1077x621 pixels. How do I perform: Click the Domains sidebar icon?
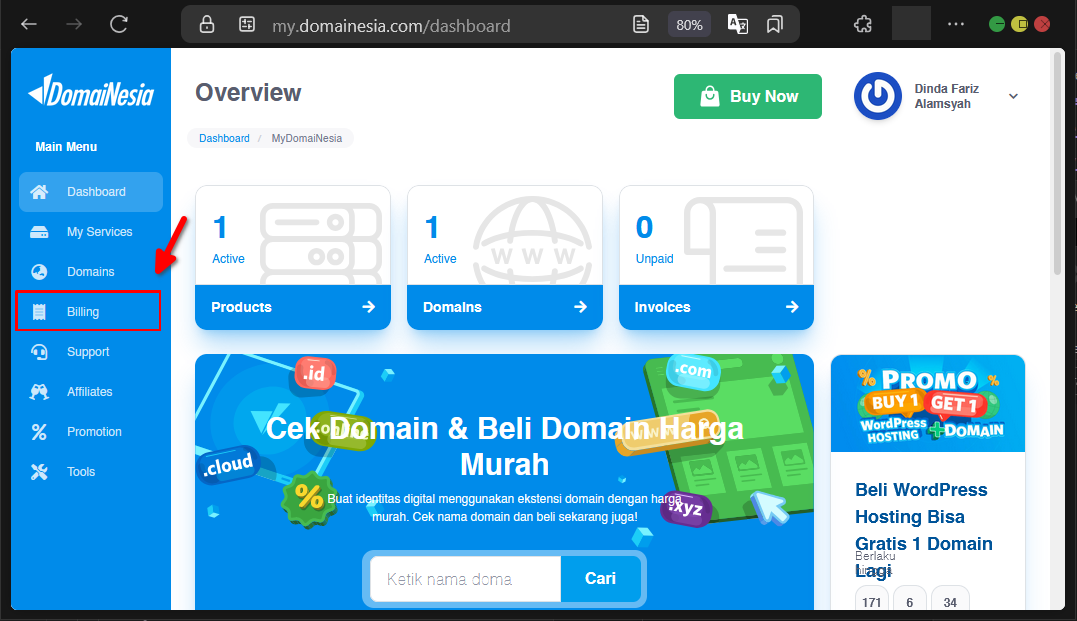pyautogui.click(x=40, y=271)
